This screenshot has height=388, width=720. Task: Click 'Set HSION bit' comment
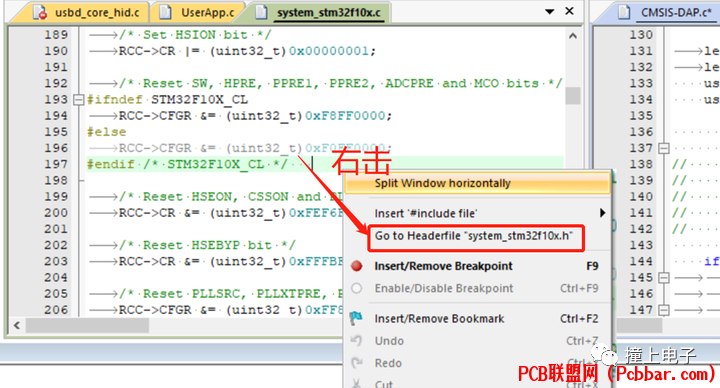195,35
